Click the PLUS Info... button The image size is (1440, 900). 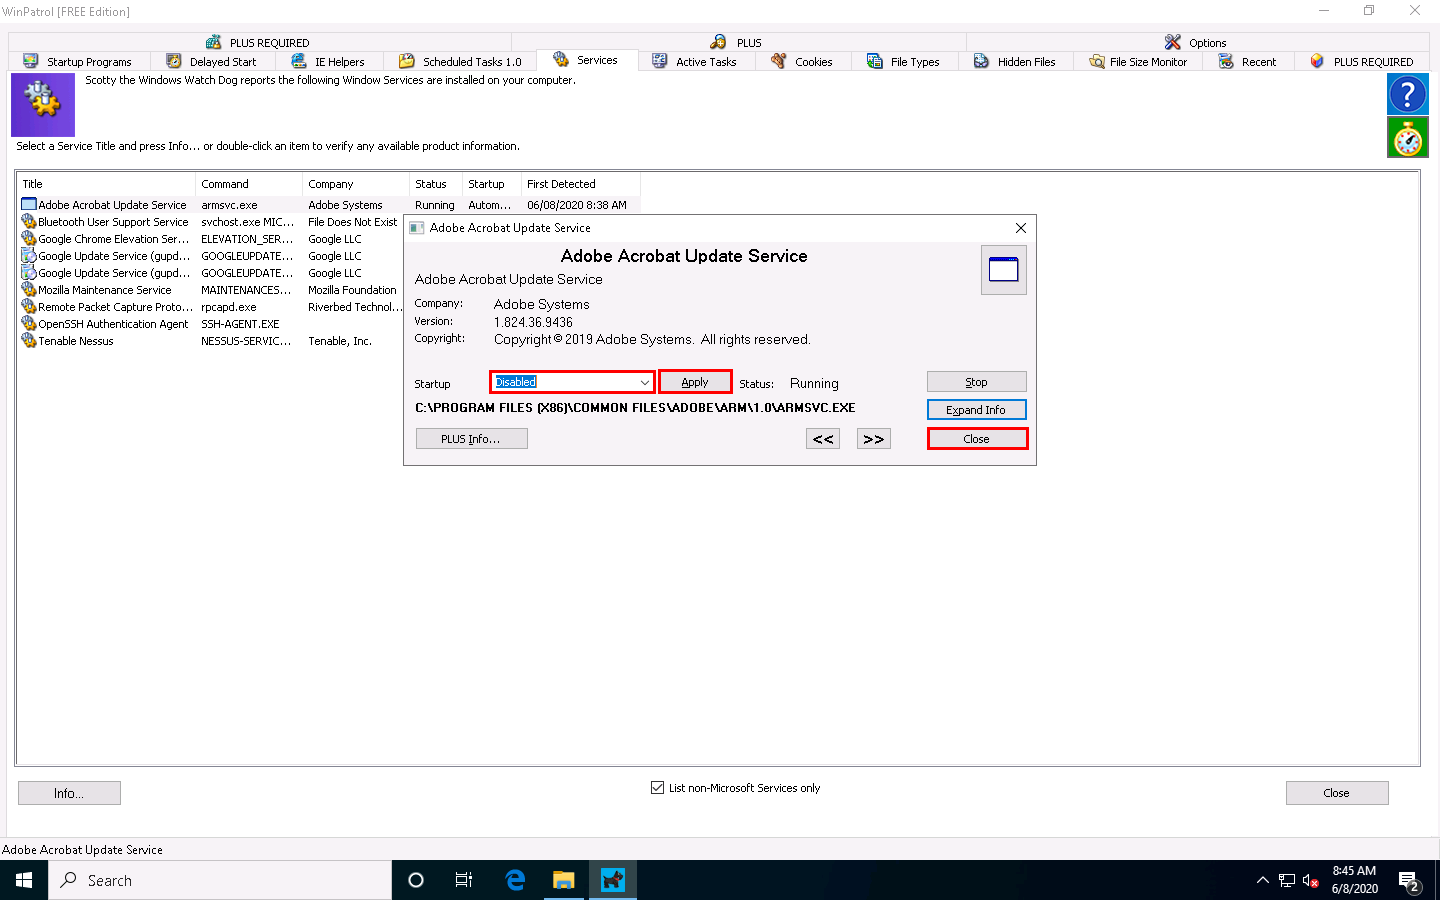(x=471, y=439)
